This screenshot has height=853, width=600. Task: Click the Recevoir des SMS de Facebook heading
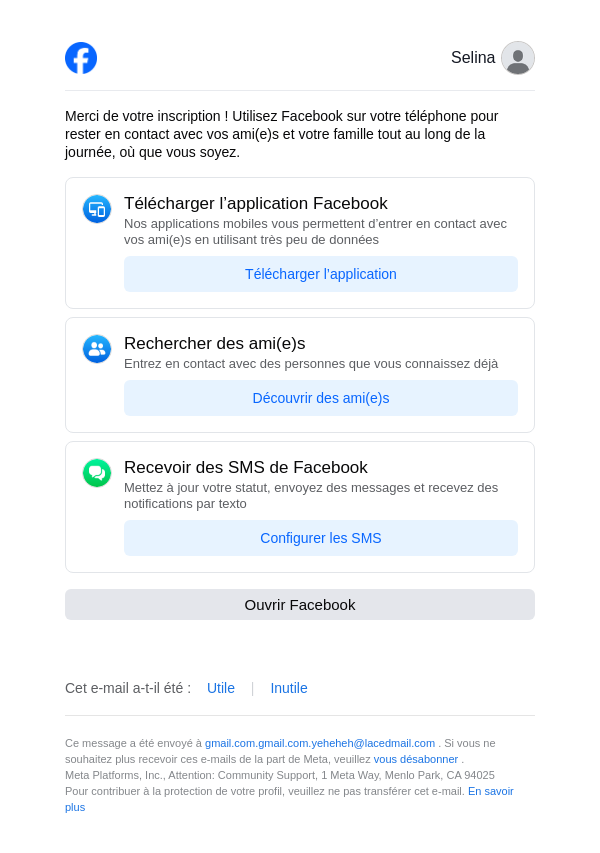point(246,468)
